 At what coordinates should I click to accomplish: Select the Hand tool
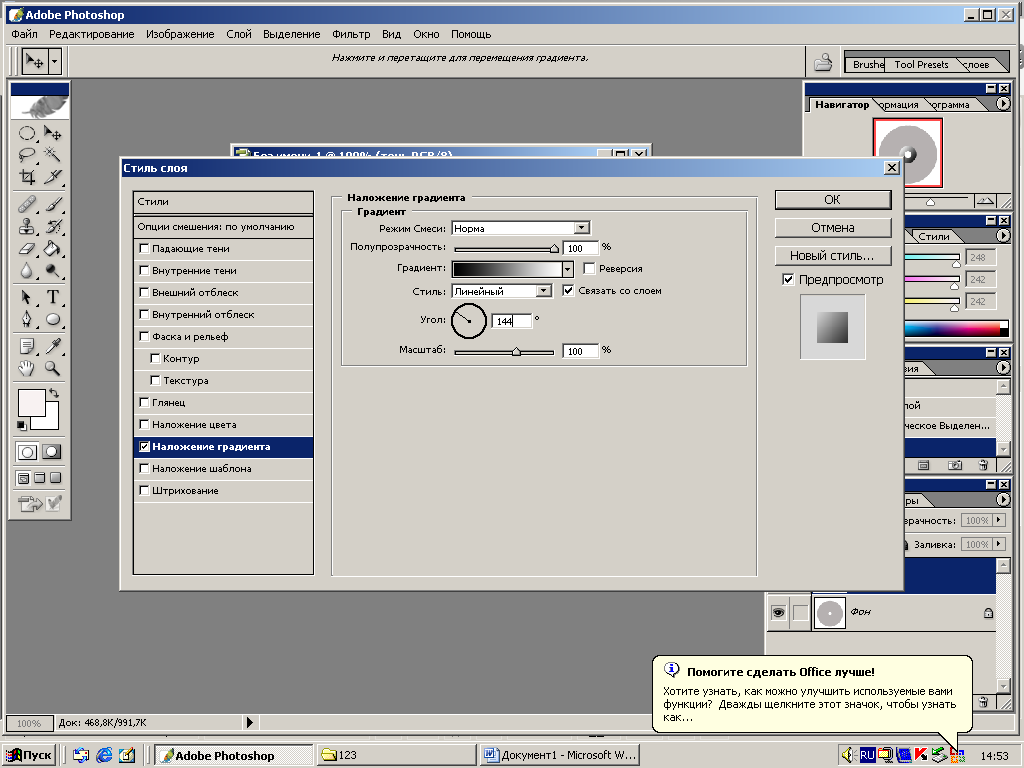pyautogui.click(x=26, y=368)
